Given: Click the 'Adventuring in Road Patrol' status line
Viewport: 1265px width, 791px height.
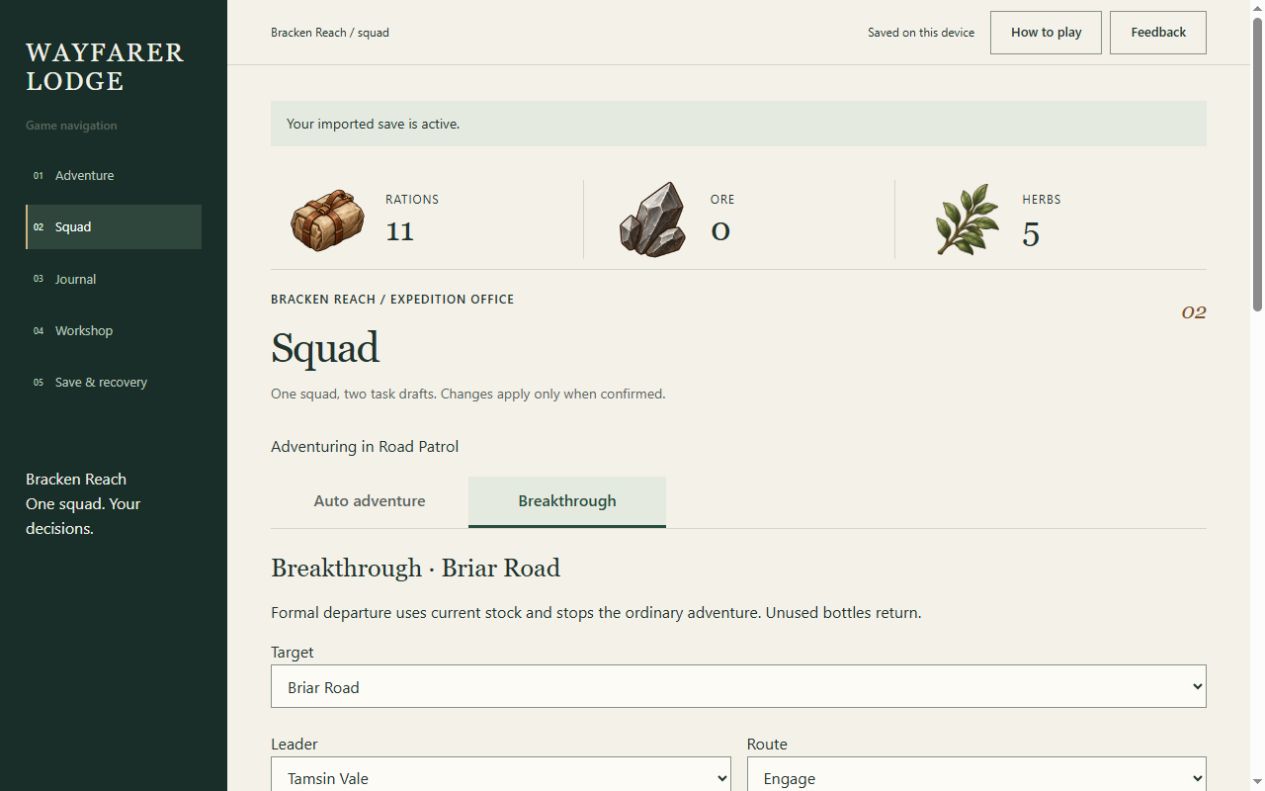Looking at the screenshot, I should click(365, 446).
